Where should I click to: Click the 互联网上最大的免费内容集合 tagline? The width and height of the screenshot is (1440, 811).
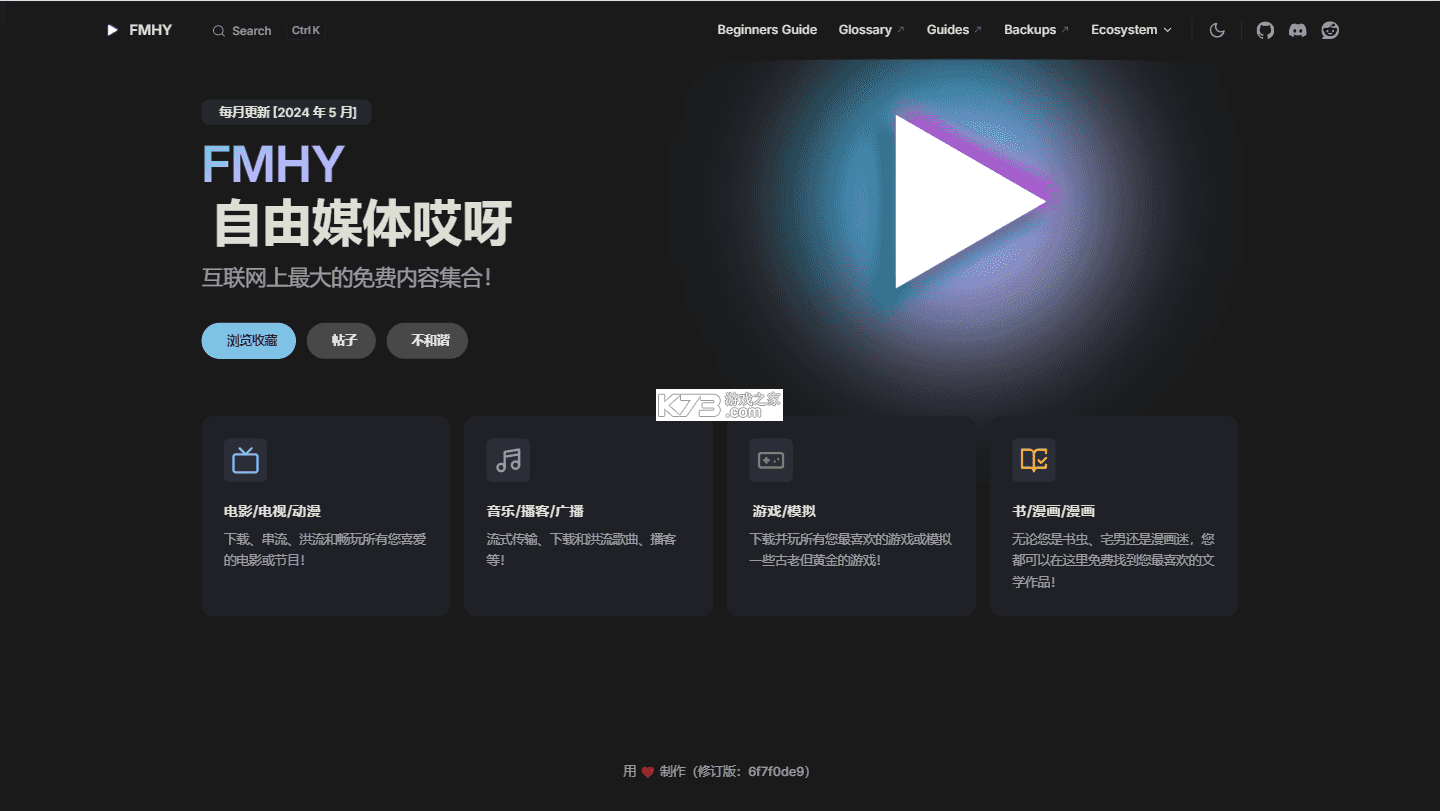point(347,277)
